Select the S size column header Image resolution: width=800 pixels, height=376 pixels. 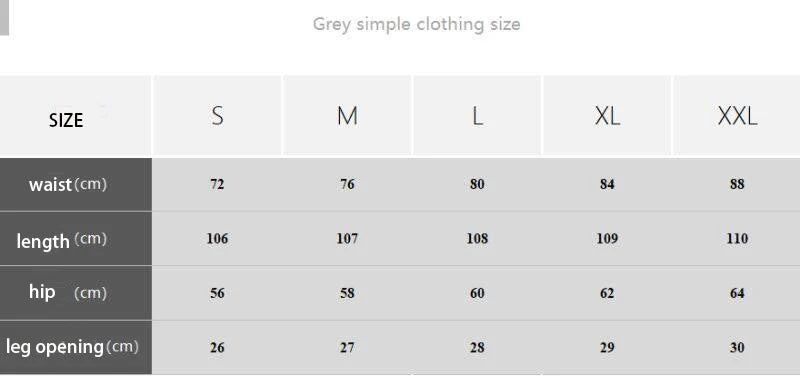pos(217,115)
